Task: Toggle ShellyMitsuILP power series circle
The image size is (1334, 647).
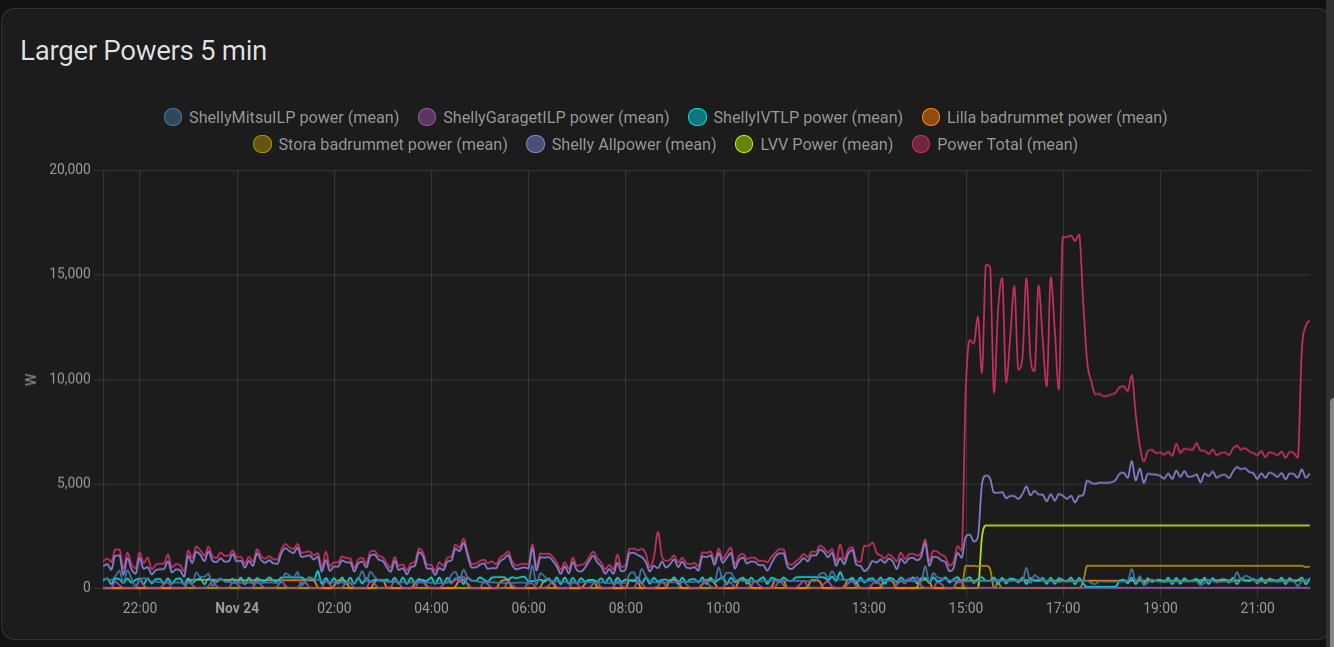Action: click(174, 117)
